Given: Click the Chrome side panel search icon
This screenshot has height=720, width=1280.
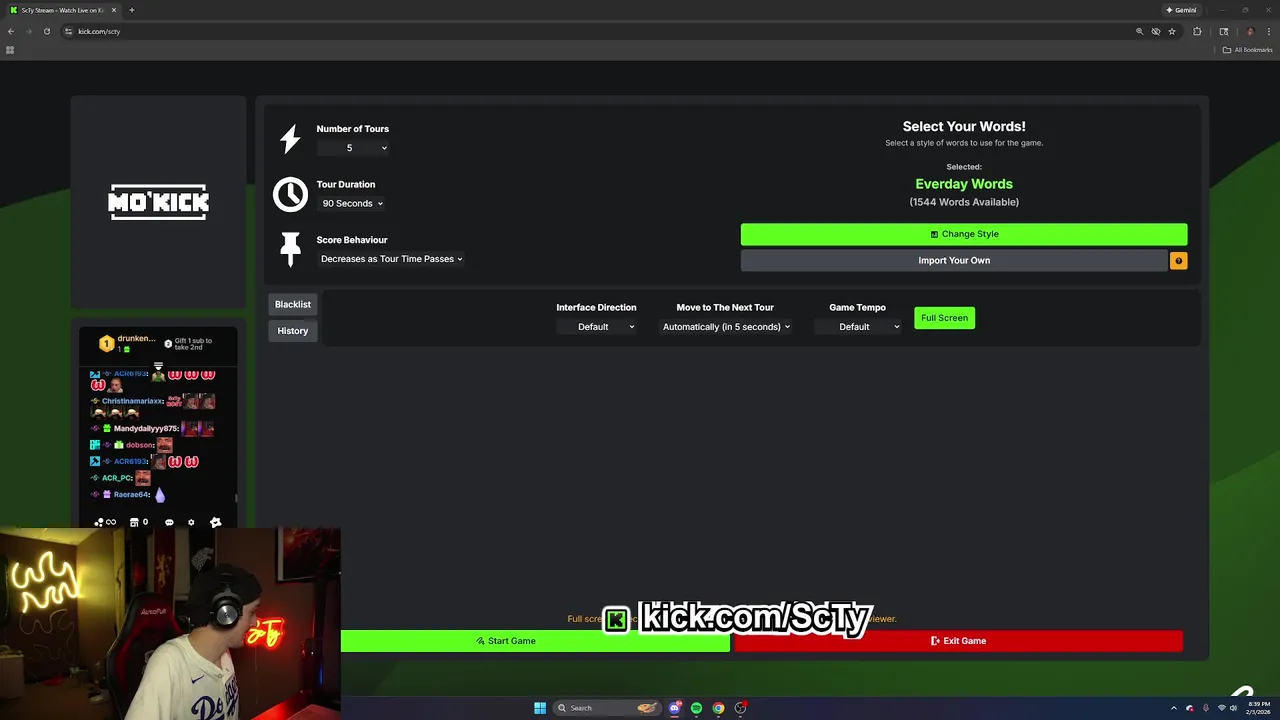Looking at the screenshot, I should pos(1224,31).
